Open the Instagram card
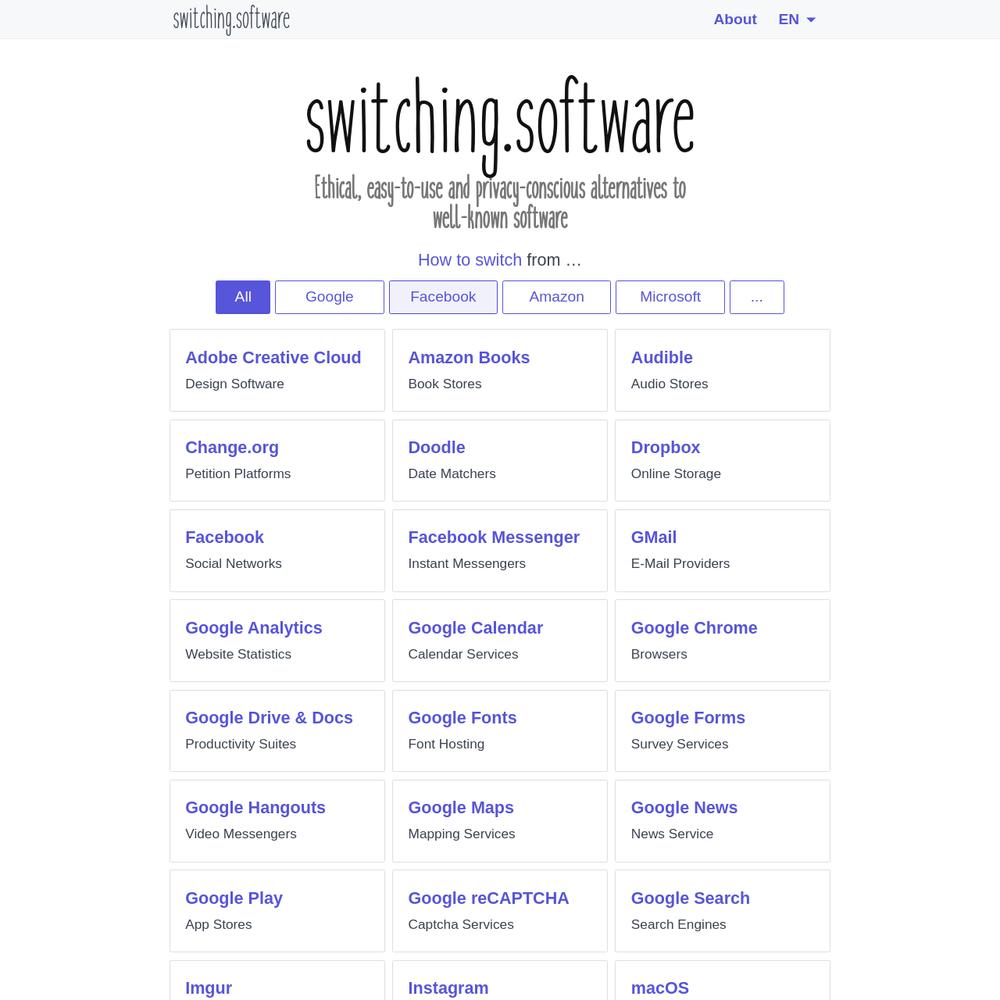 pyautogui.click(x=500, y=980)
